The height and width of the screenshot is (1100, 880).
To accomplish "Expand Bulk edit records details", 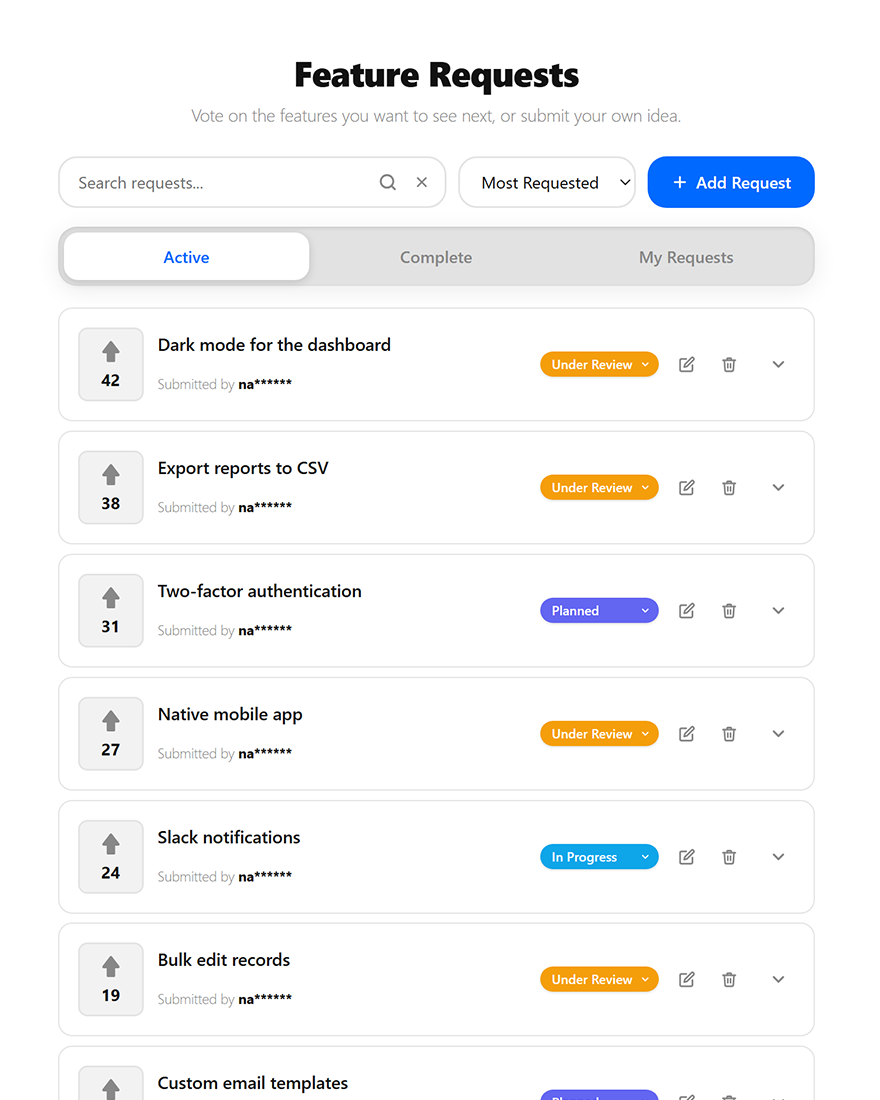I will coord(778,979).
